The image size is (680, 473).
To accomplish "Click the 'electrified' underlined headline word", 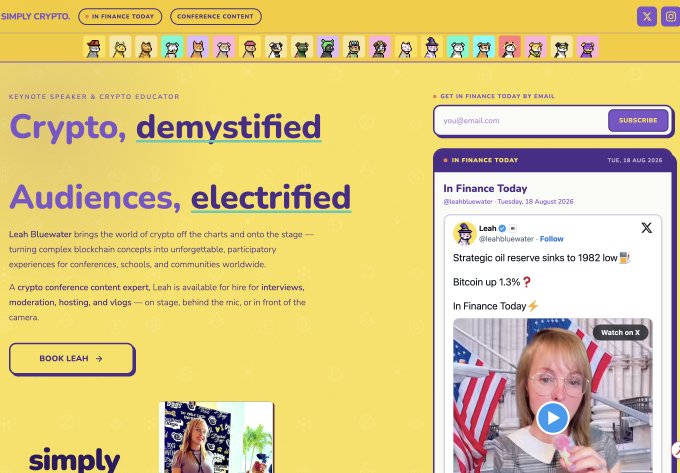I will pyautogui.click(x=271, y=197).
